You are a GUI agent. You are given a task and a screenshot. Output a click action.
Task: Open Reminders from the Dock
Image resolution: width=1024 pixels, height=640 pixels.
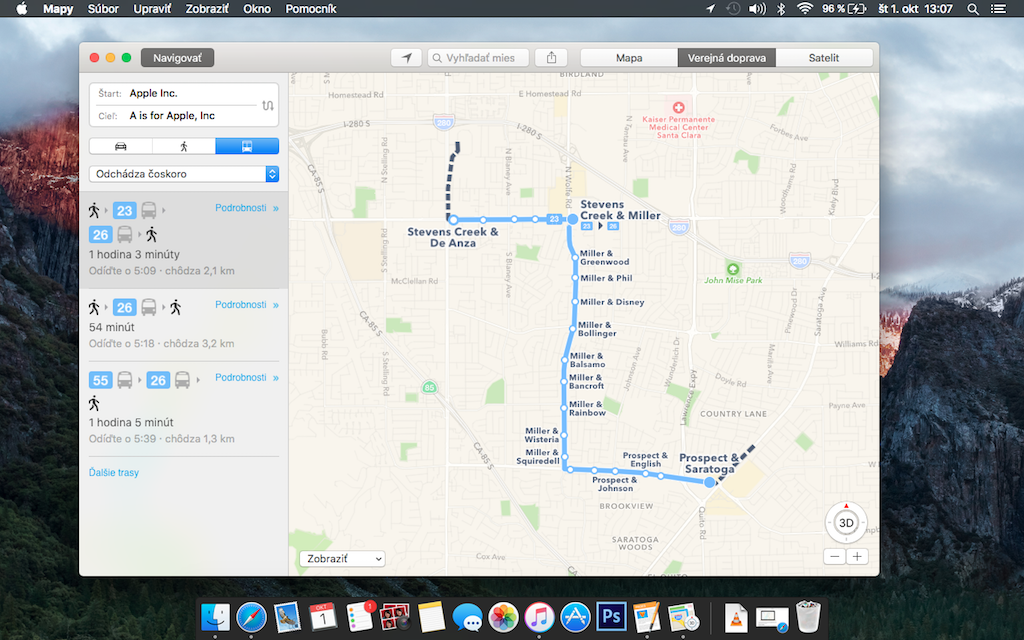359,616
